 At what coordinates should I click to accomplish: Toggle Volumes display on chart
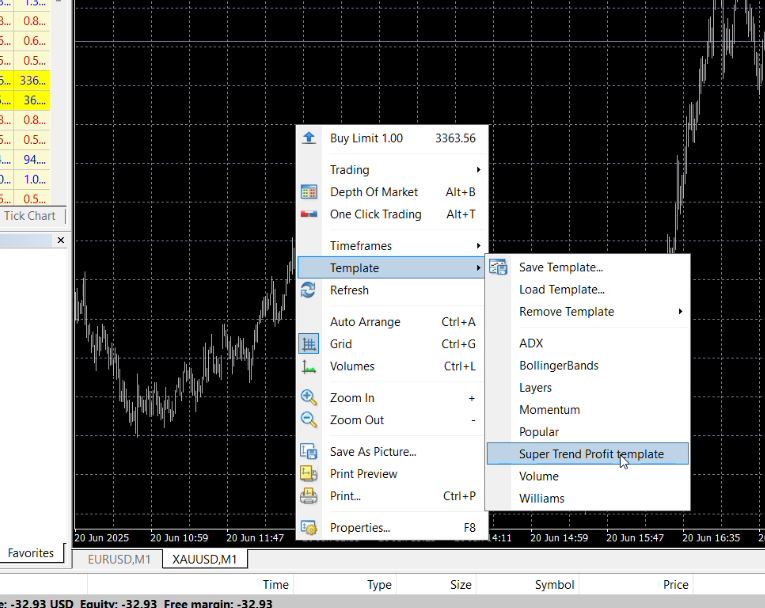pyautogui.click(x=352, y=366)
